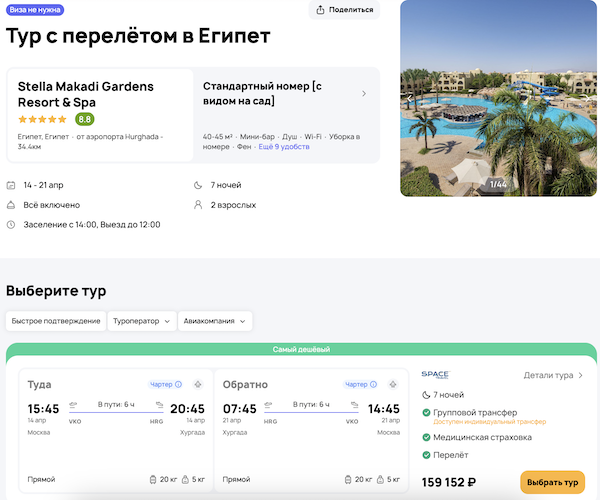
Task: Click the airline logo icon on Туда flight
Action: coord(197,384)
